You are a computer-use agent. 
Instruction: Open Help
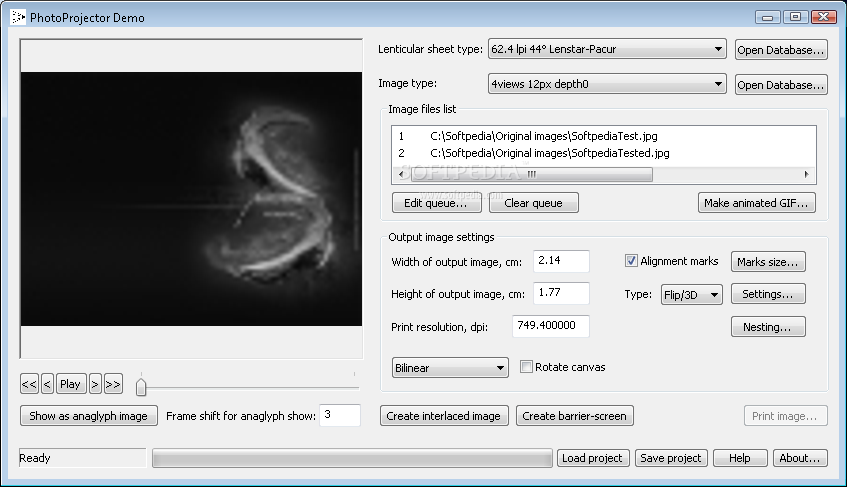pyautogui.click(x=740, y=458)
